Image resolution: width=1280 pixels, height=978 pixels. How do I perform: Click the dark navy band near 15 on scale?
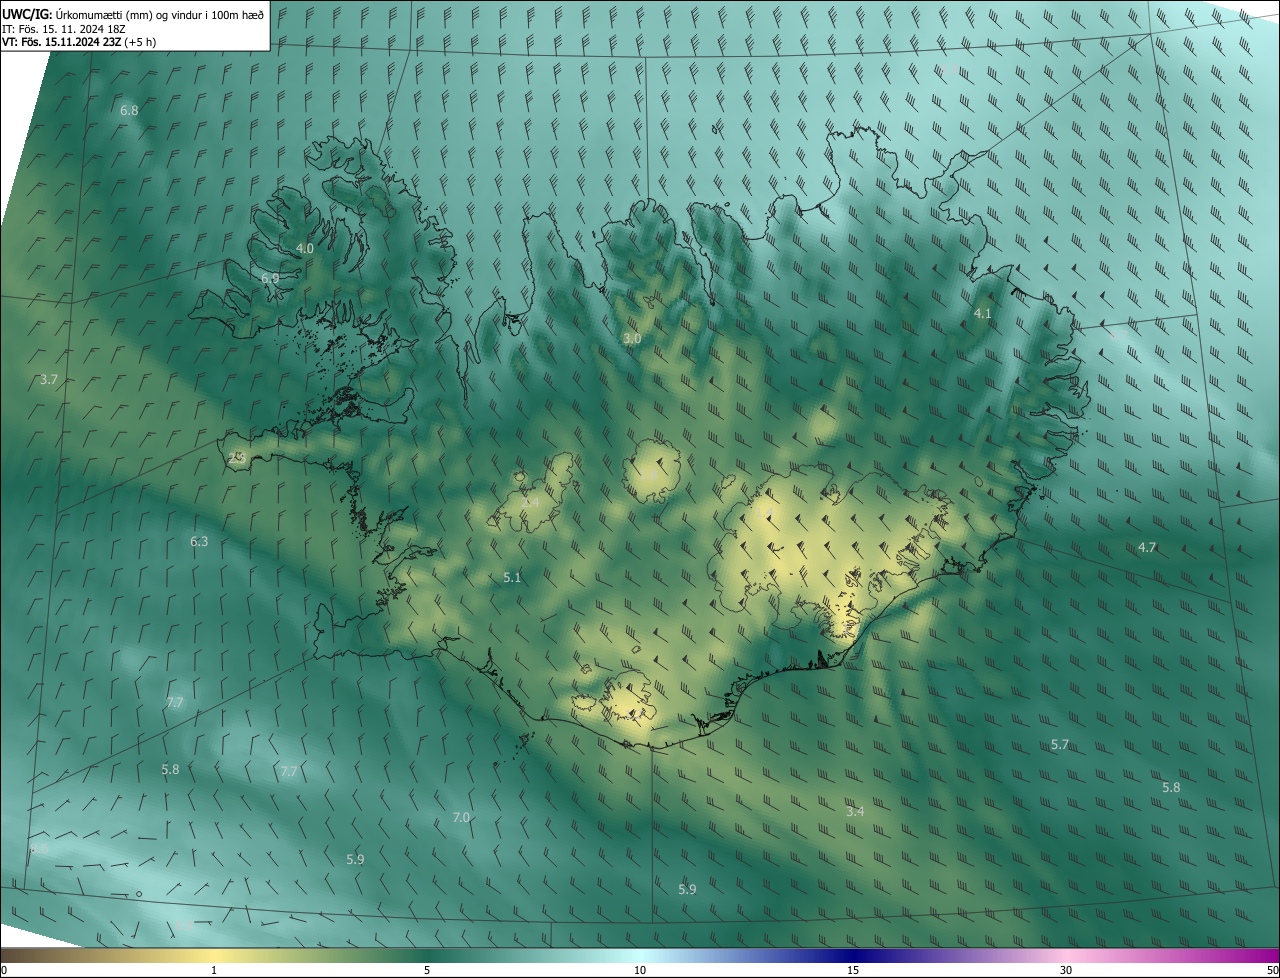pyautogui.click(x=853, y=956)
